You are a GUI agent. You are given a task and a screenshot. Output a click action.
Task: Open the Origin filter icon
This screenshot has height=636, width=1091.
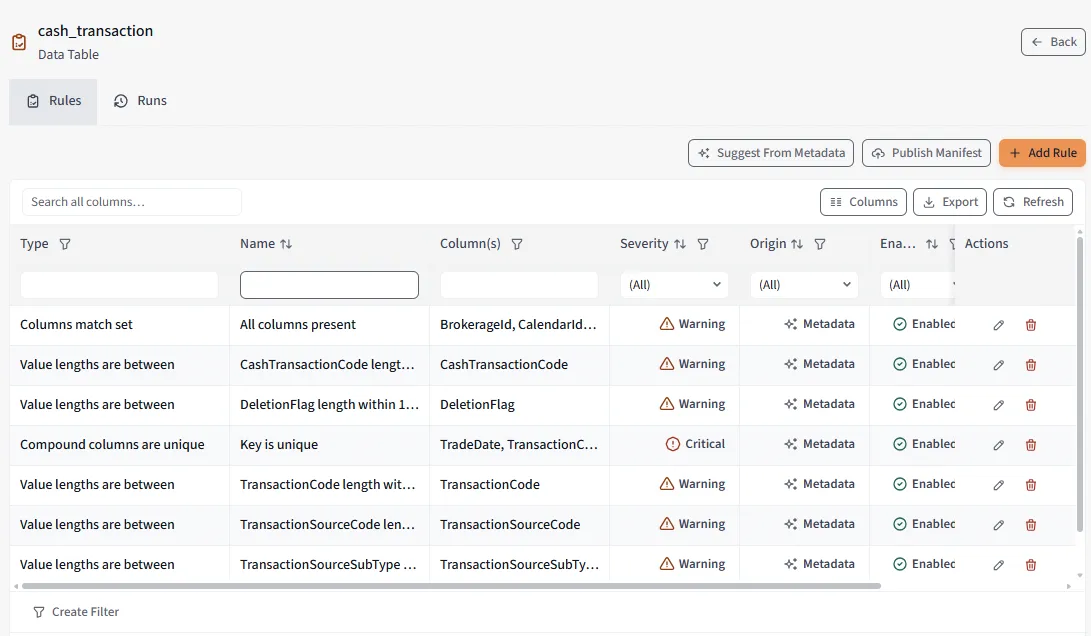point(820,244)
